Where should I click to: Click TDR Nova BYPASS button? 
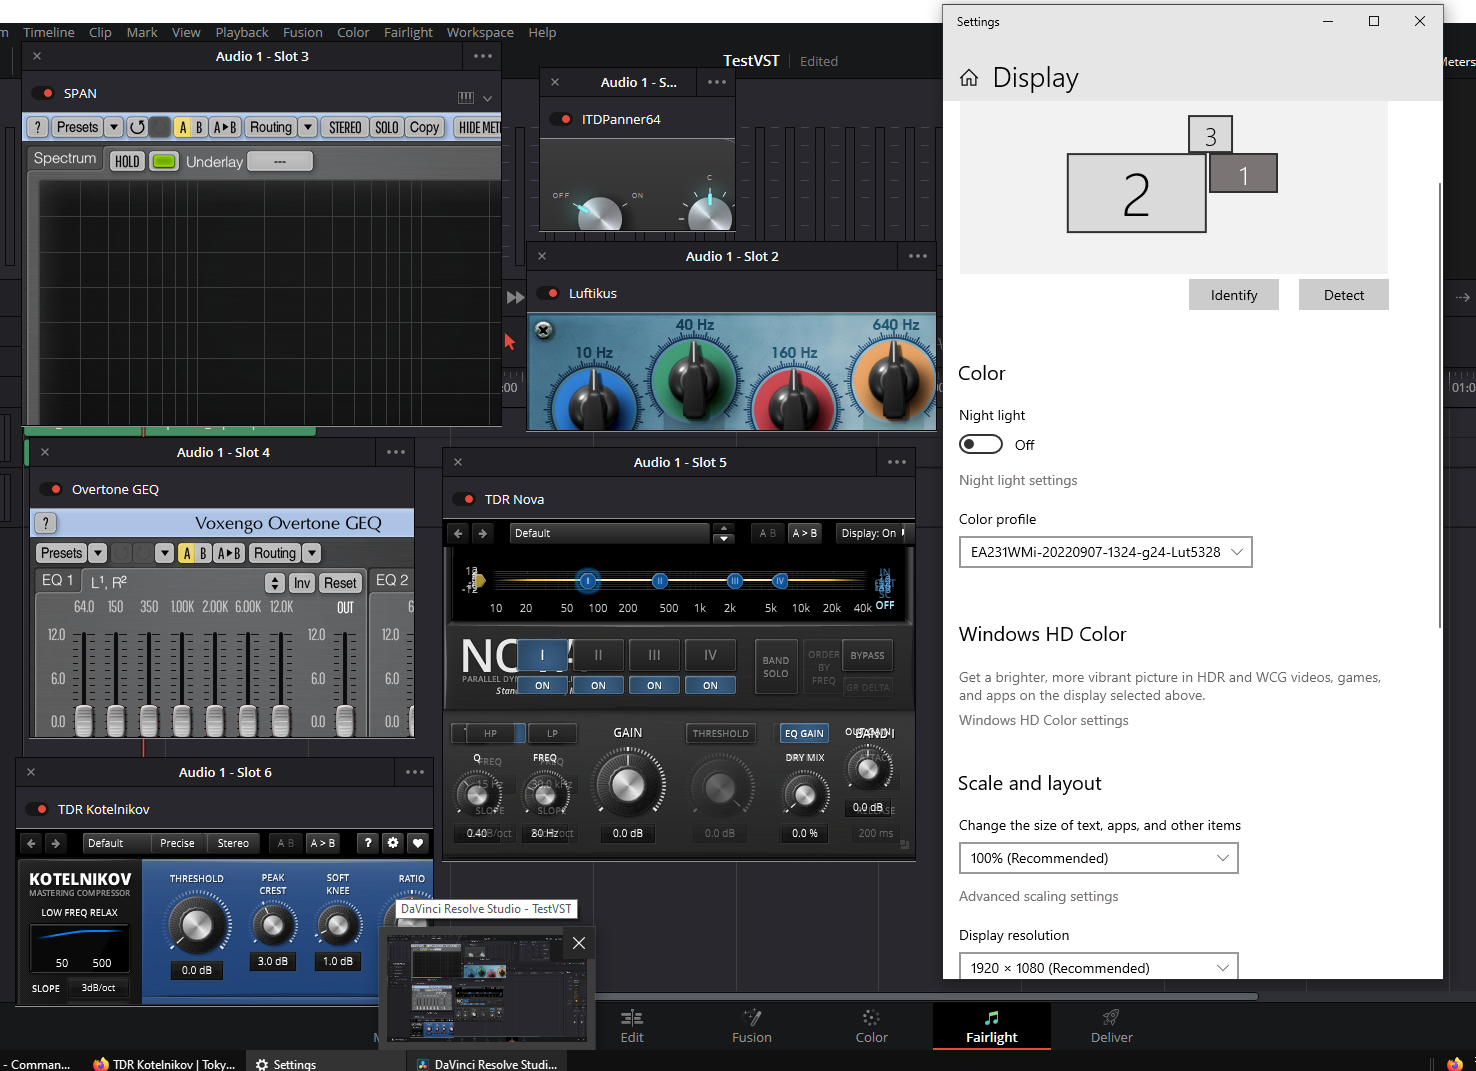coord(867,656)
